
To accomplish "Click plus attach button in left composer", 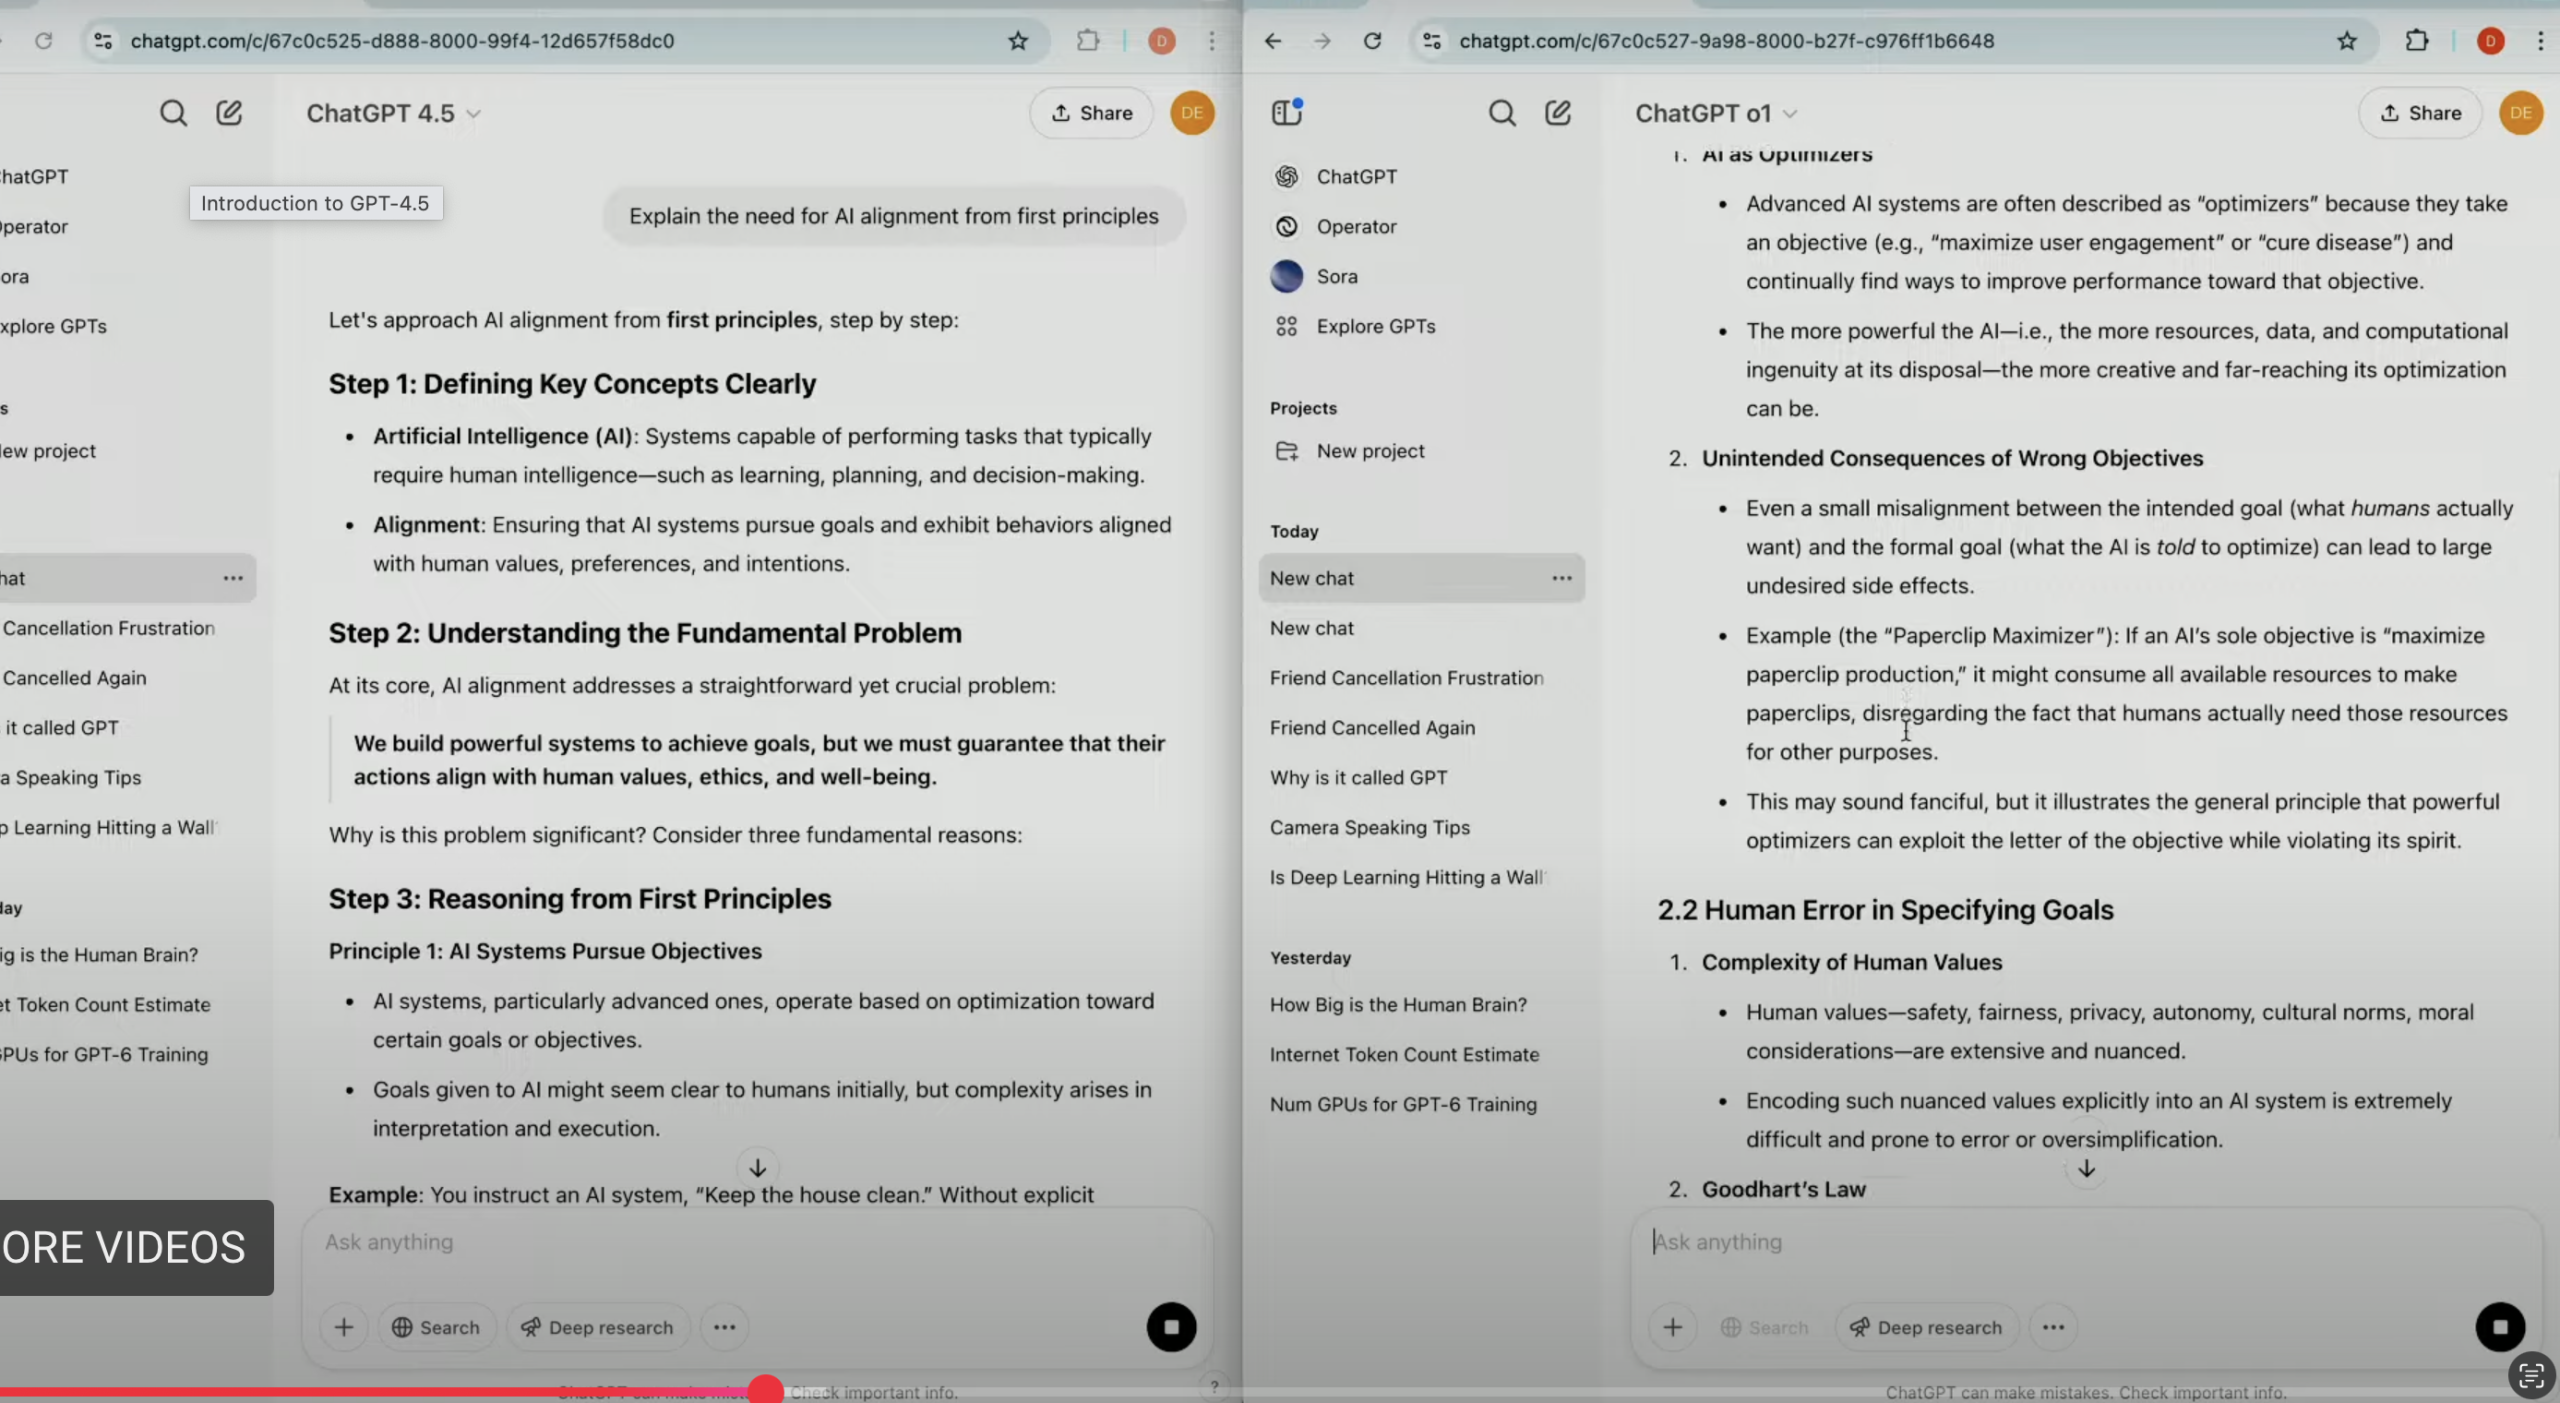I will [343, 1327].
